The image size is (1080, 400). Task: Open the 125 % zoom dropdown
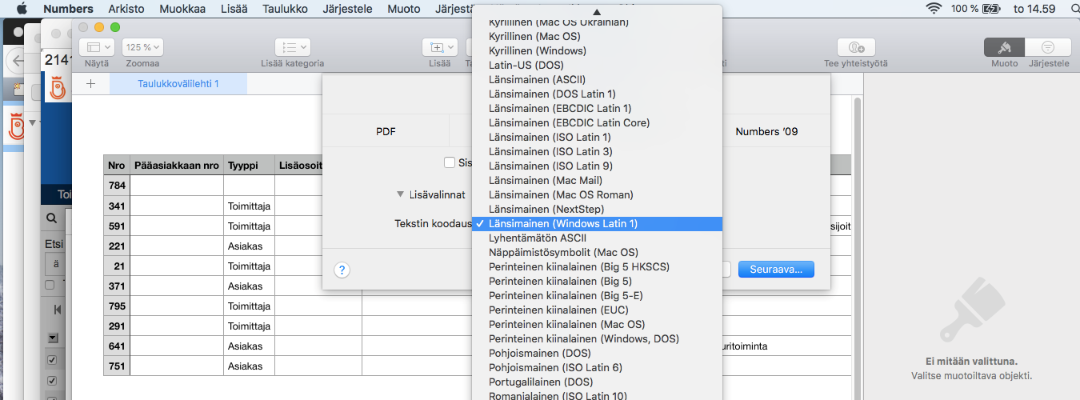pos(143,47)
